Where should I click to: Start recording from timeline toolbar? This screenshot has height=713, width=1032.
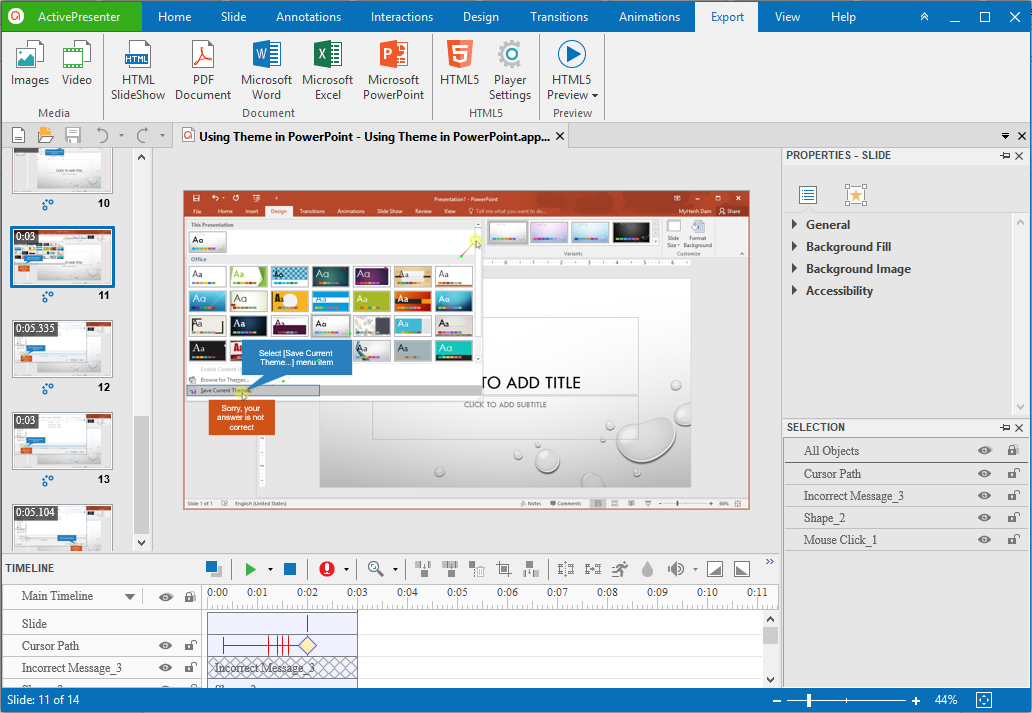click(x=327, y=569)
